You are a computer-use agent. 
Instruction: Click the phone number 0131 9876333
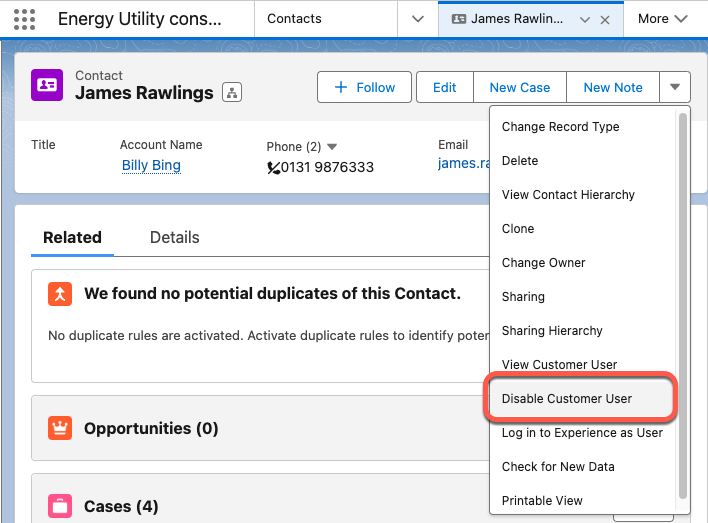pos(327,168)
